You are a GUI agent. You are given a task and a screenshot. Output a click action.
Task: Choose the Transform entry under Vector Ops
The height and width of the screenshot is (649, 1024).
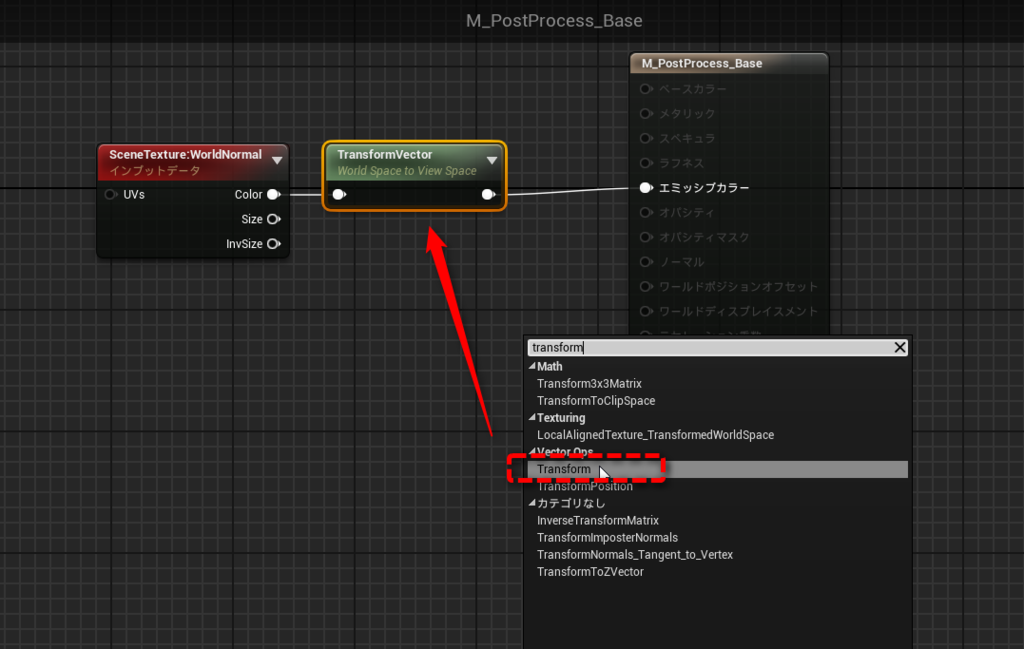[x=718, y=469]
